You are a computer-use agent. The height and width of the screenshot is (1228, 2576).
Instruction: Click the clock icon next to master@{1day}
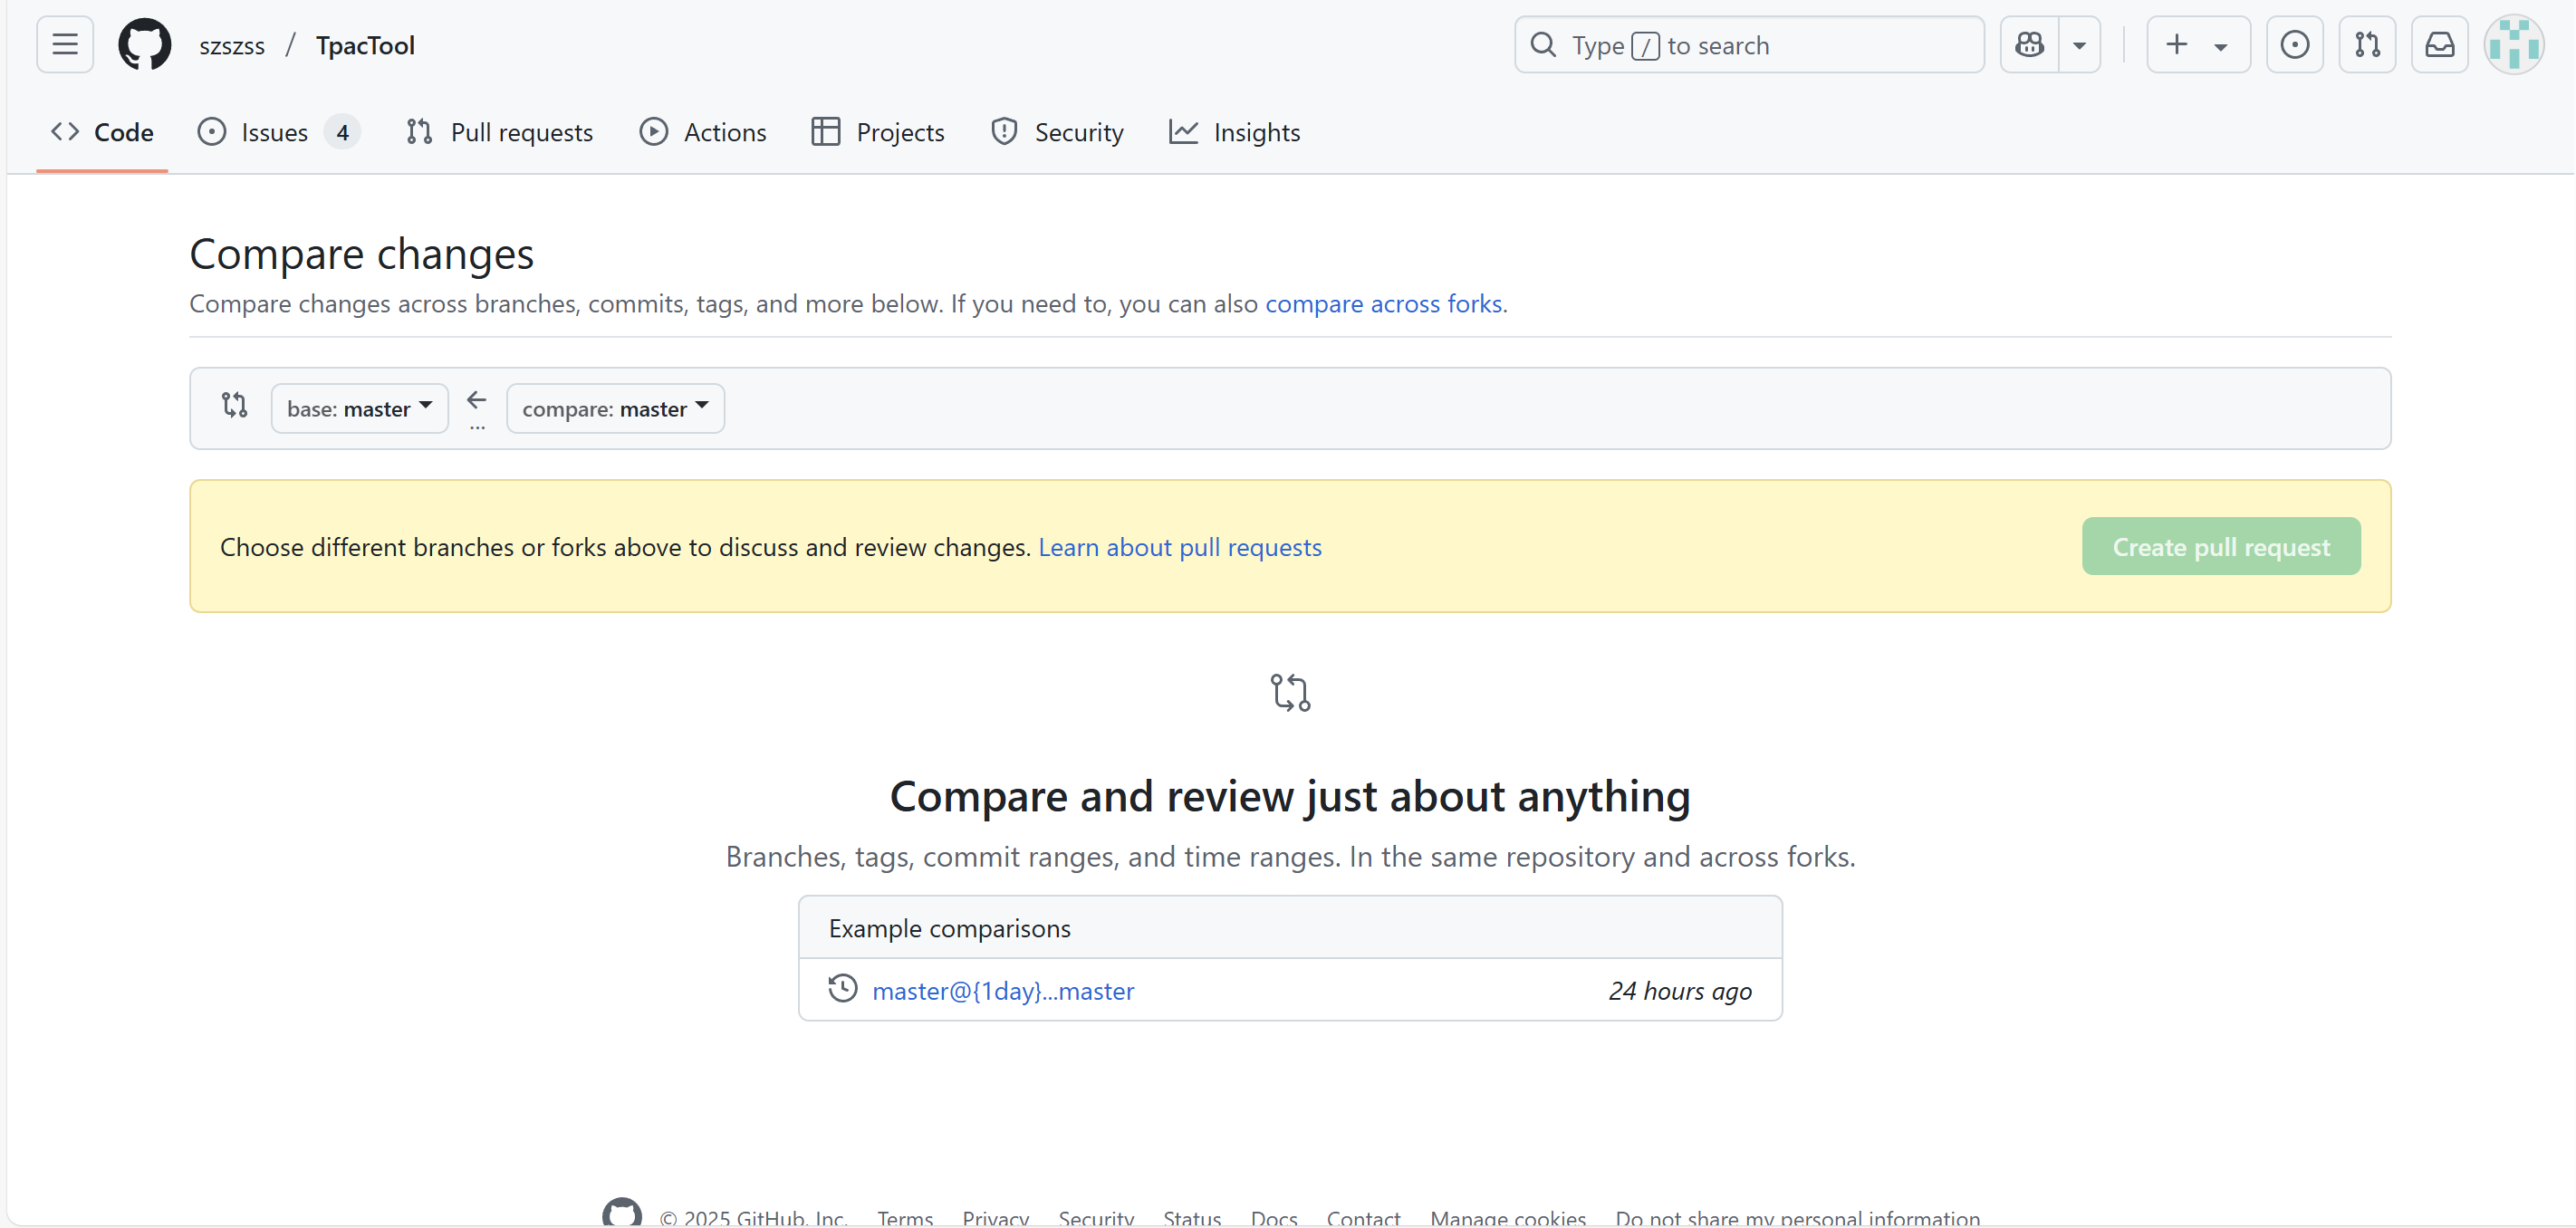coord(843,989)
